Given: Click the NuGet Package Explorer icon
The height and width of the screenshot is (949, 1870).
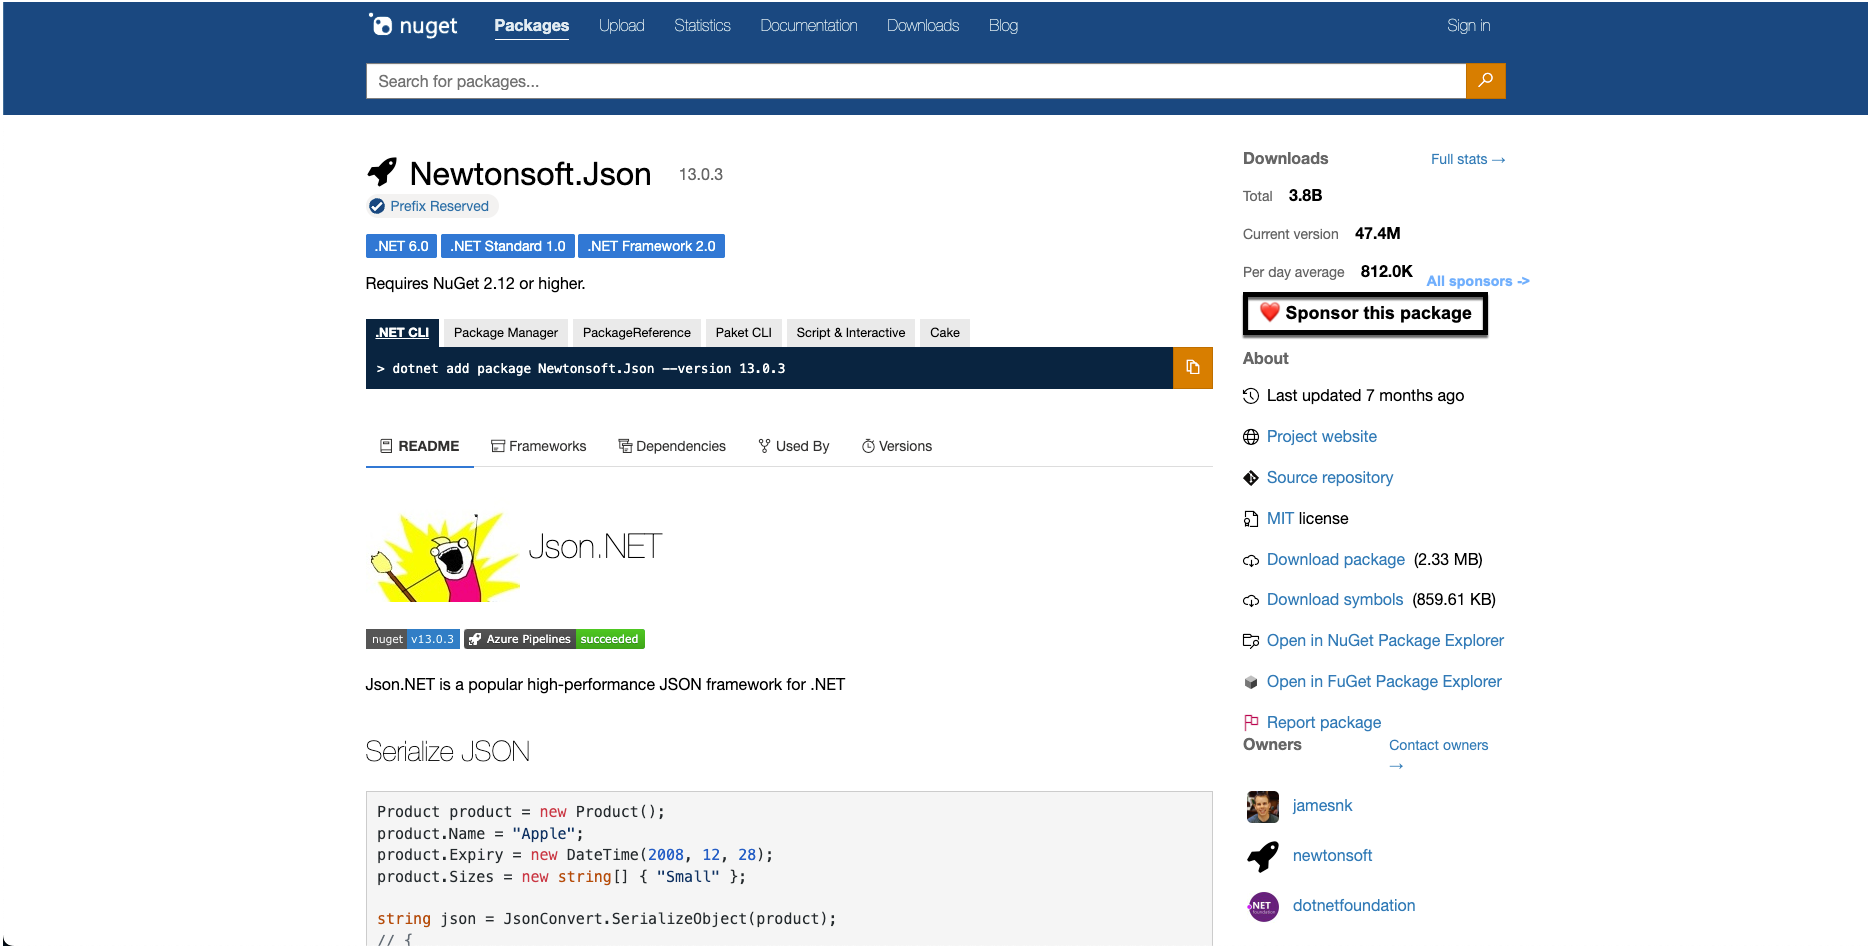Looking at the screenshot, I should [1251, 641].
